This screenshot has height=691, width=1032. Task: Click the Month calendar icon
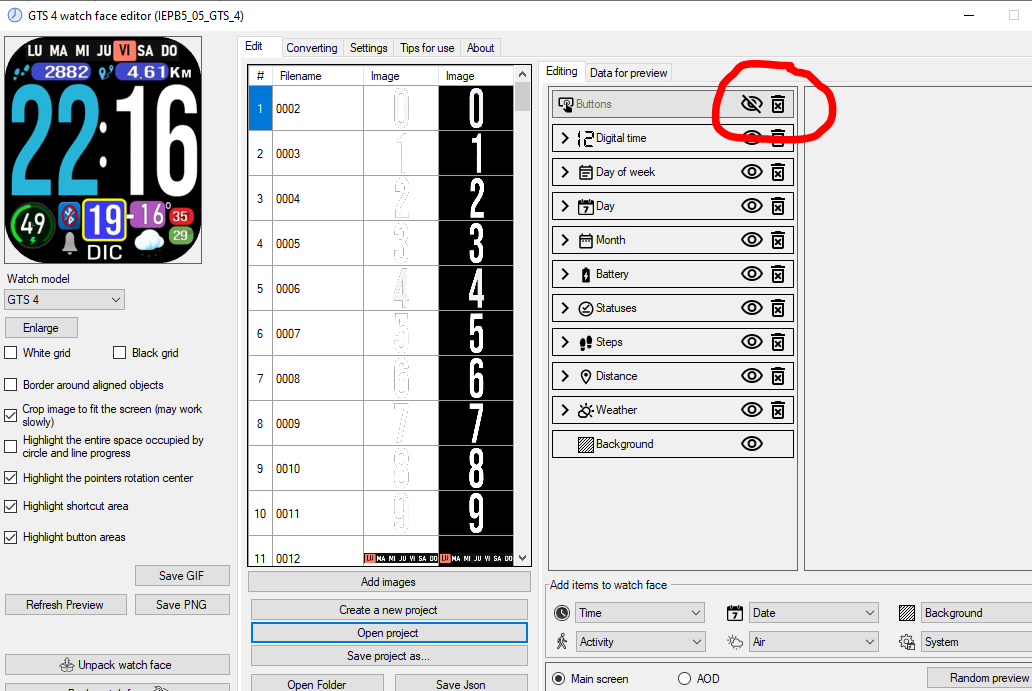click(585, 240)
